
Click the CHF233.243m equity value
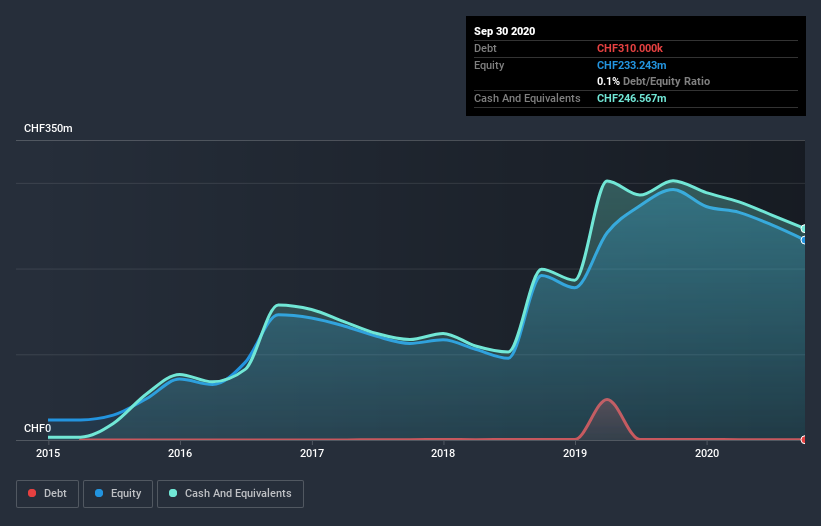(631, 65)
